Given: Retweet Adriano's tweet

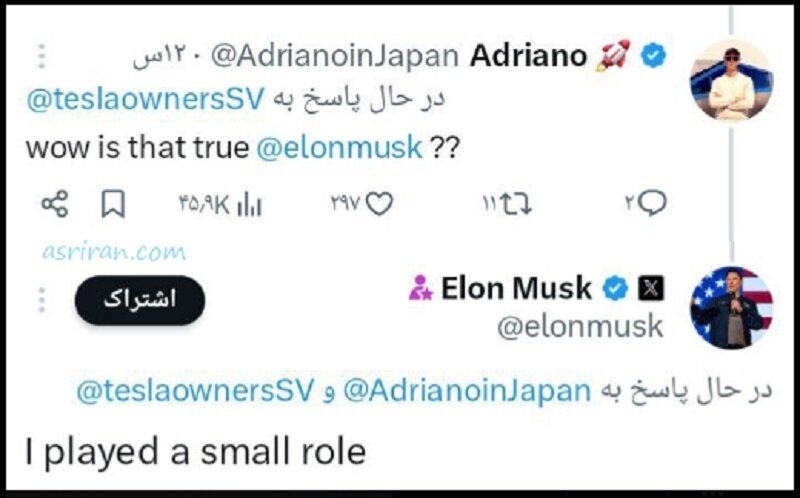Looking at the screenshot, I should (518, 205).
